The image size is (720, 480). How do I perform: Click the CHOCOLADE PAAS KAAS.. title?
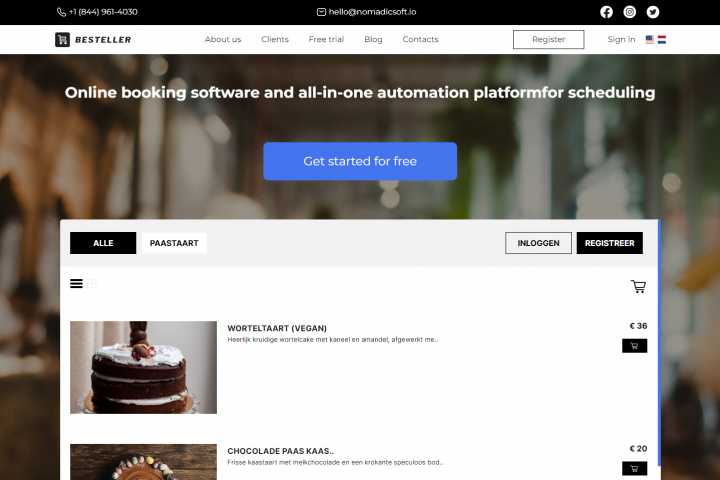(281, 451)
